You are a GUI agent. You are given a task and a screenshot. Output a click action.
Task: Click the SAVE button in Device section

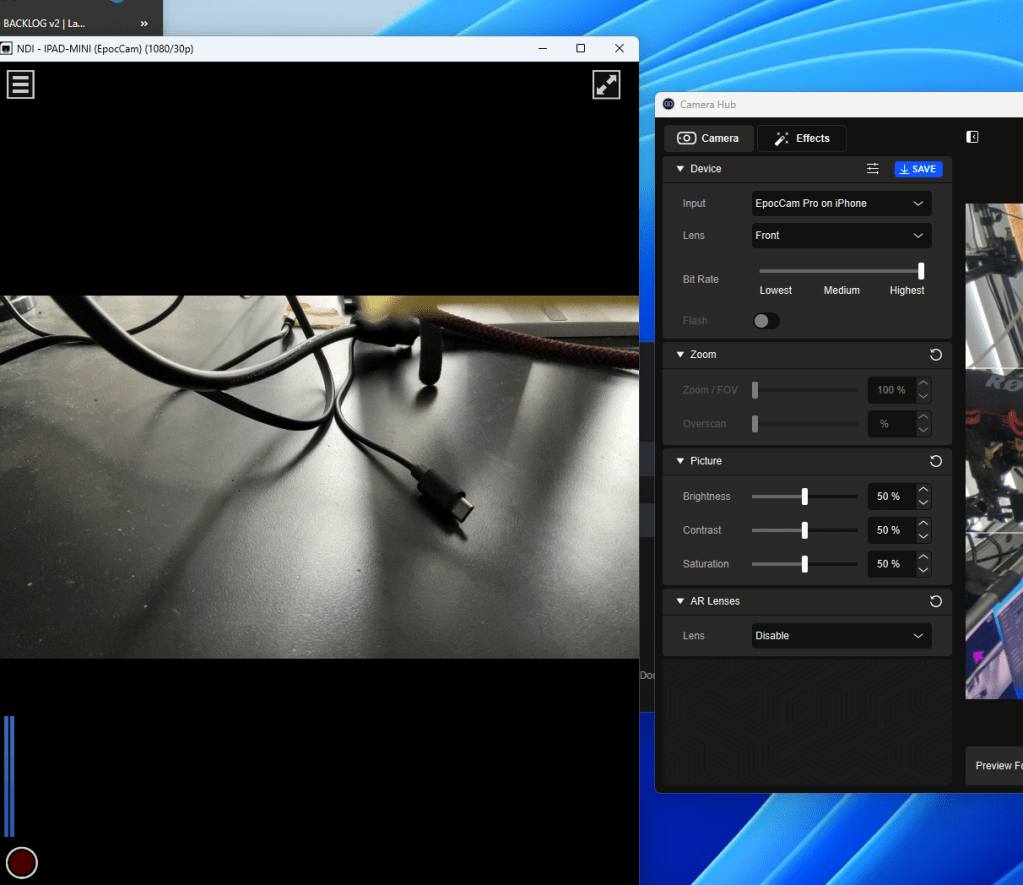[918, 169]
